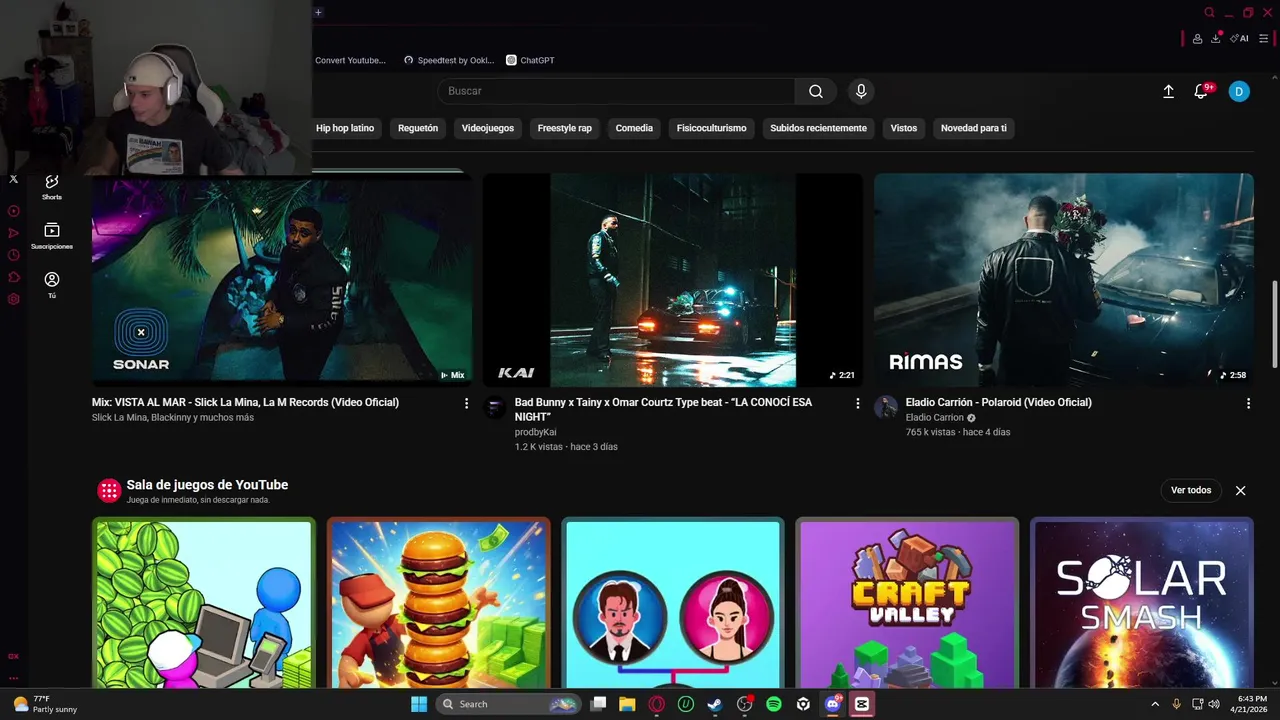
Task: Open the prodbyKai channel avatar
Action: 495,407
